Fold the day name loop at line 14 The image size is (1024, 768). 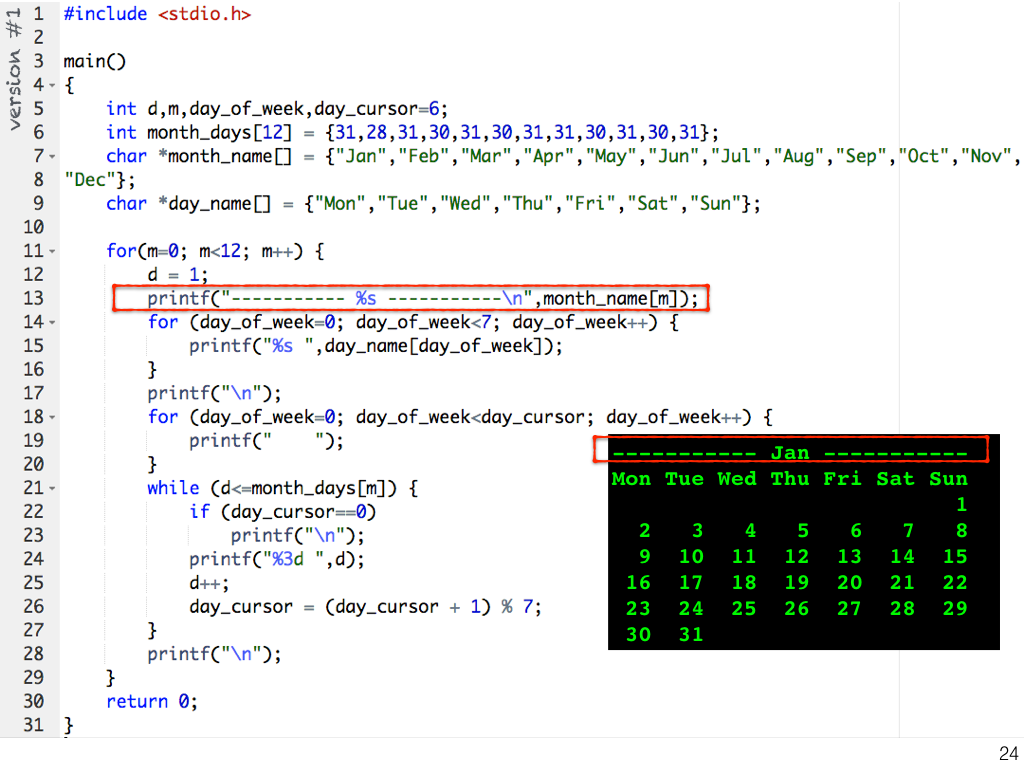coord(52,323)
